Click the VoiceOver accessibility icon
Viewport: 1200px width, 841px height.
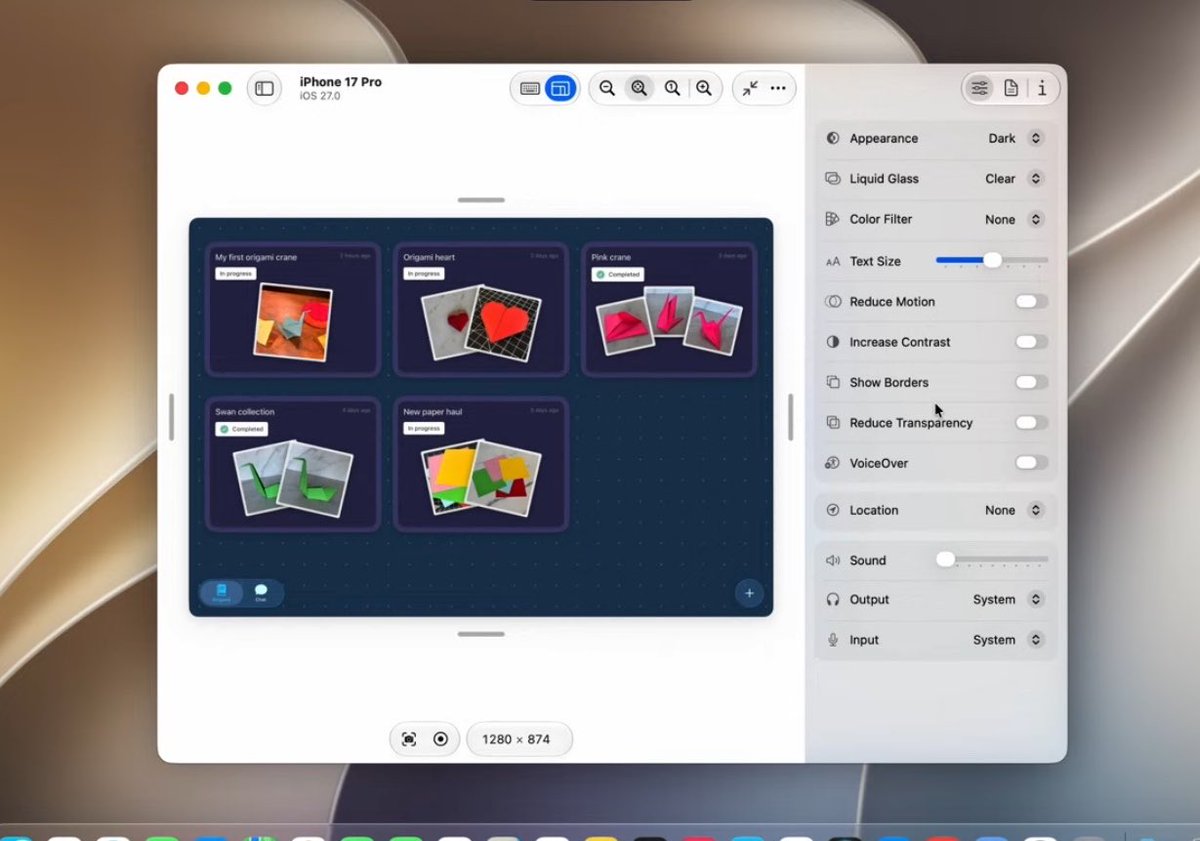[x=833, y=463]
